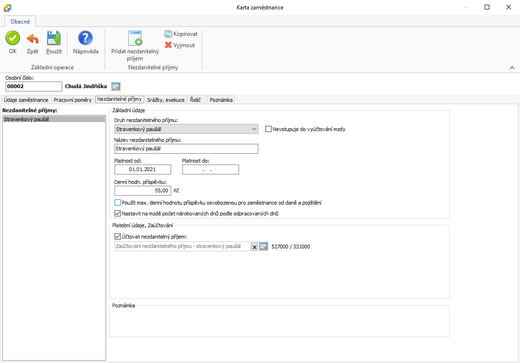Viewport: 520px width, 363px height.
Task: Maximize the Karta zaměstnance window
Action: click(487, 7)
